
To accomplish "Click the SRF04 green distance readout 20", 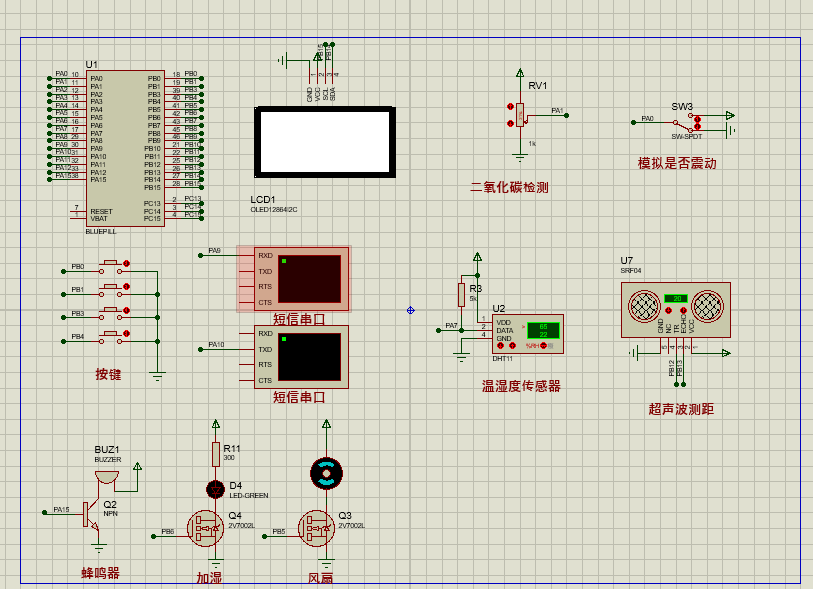I will pos(676,299).
